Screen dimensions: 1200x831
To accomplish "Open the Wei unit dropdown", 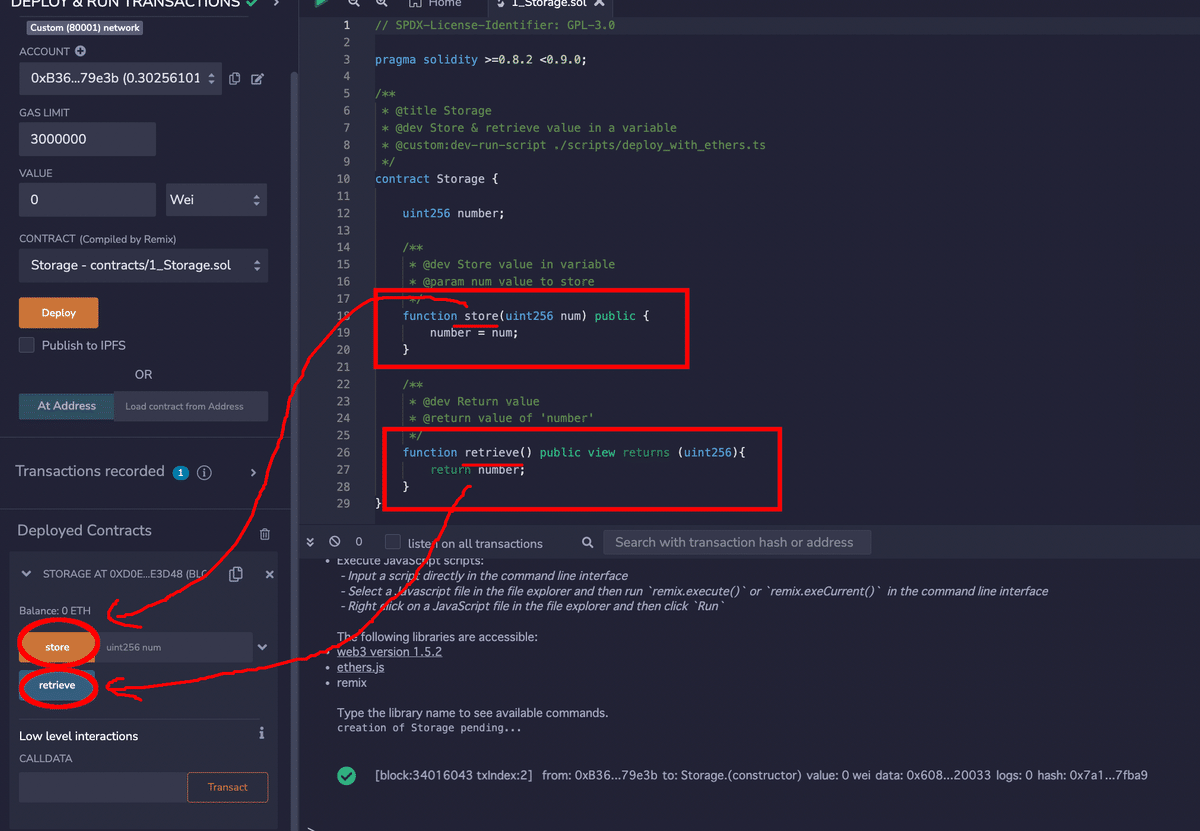I will (216, 199).
